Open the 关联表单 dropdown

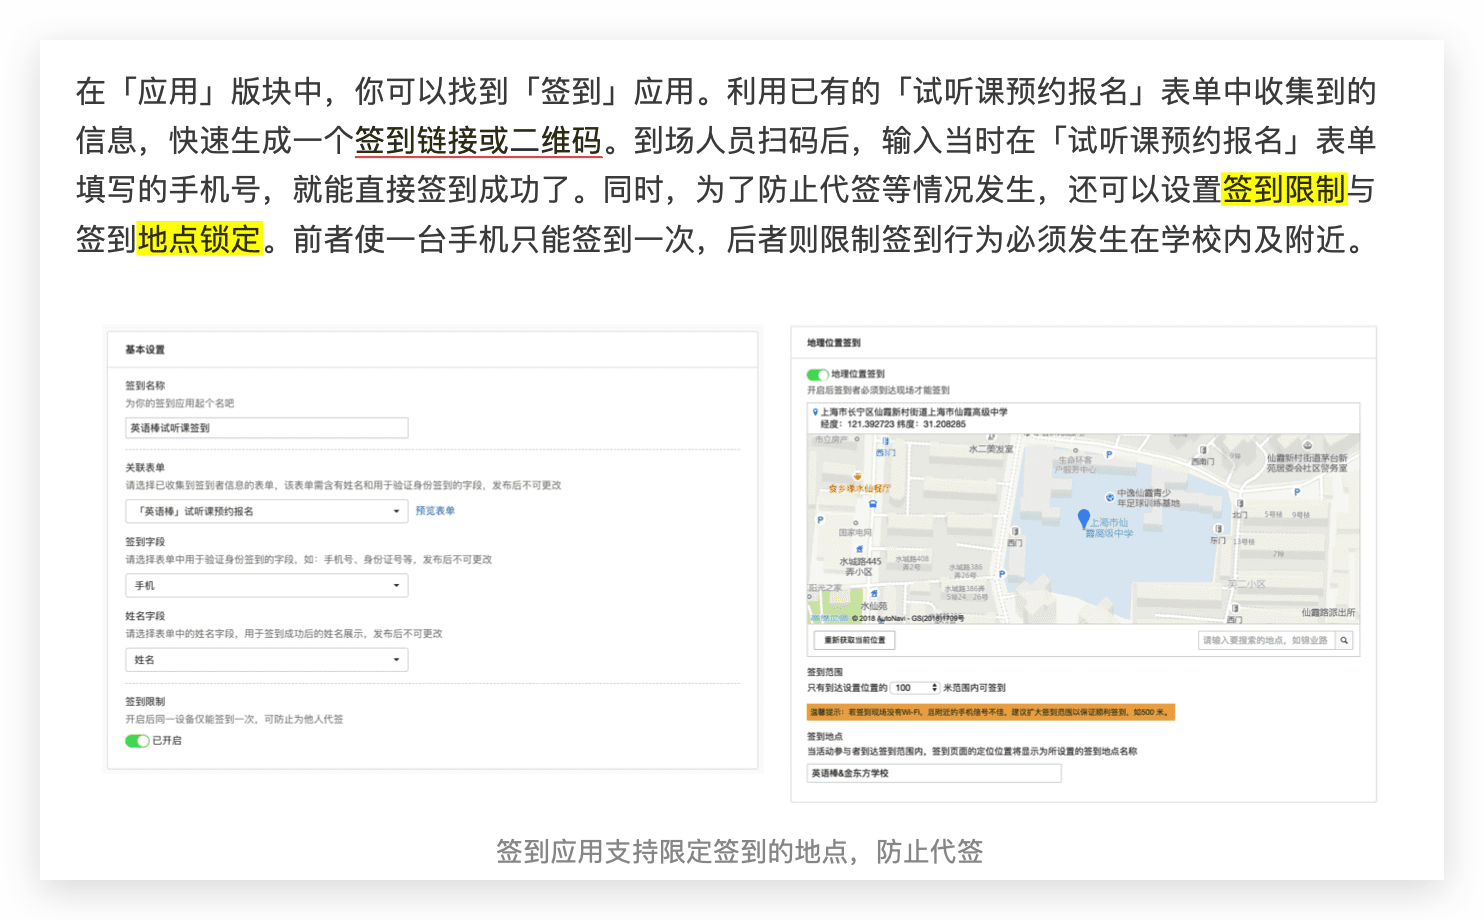(x=266, y=511)
